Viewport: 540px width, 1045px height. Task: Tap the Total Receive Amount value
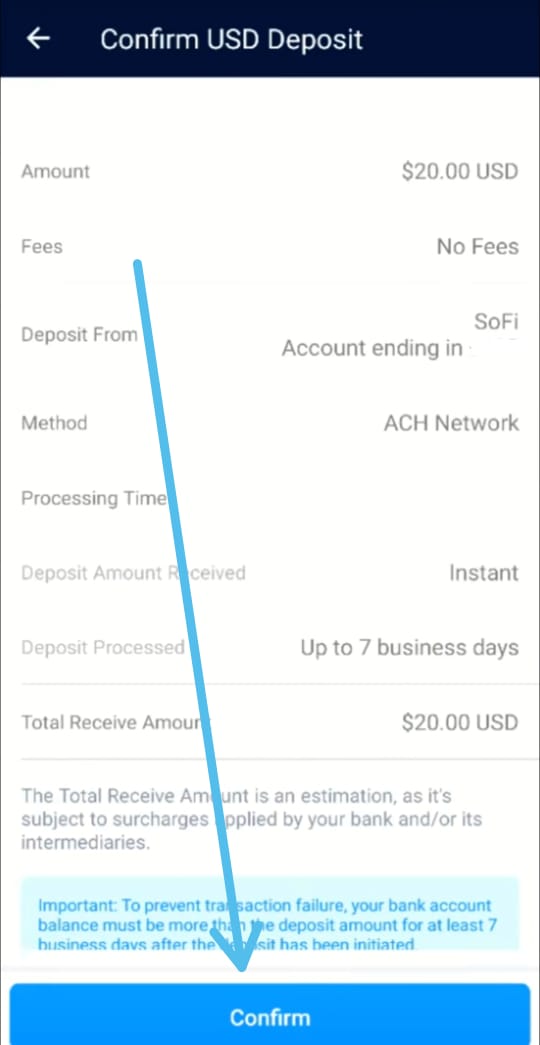[x=459, y=722]
